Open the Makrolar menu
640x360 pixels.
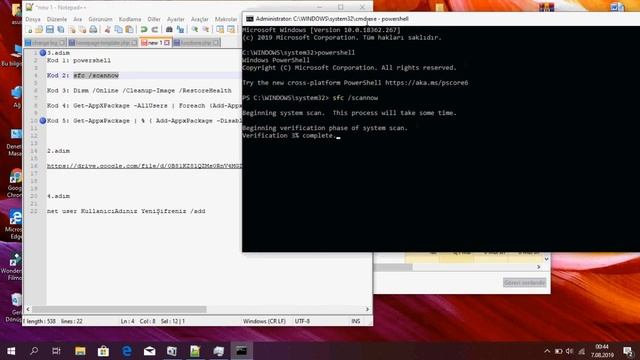click(x=226, y=19)
